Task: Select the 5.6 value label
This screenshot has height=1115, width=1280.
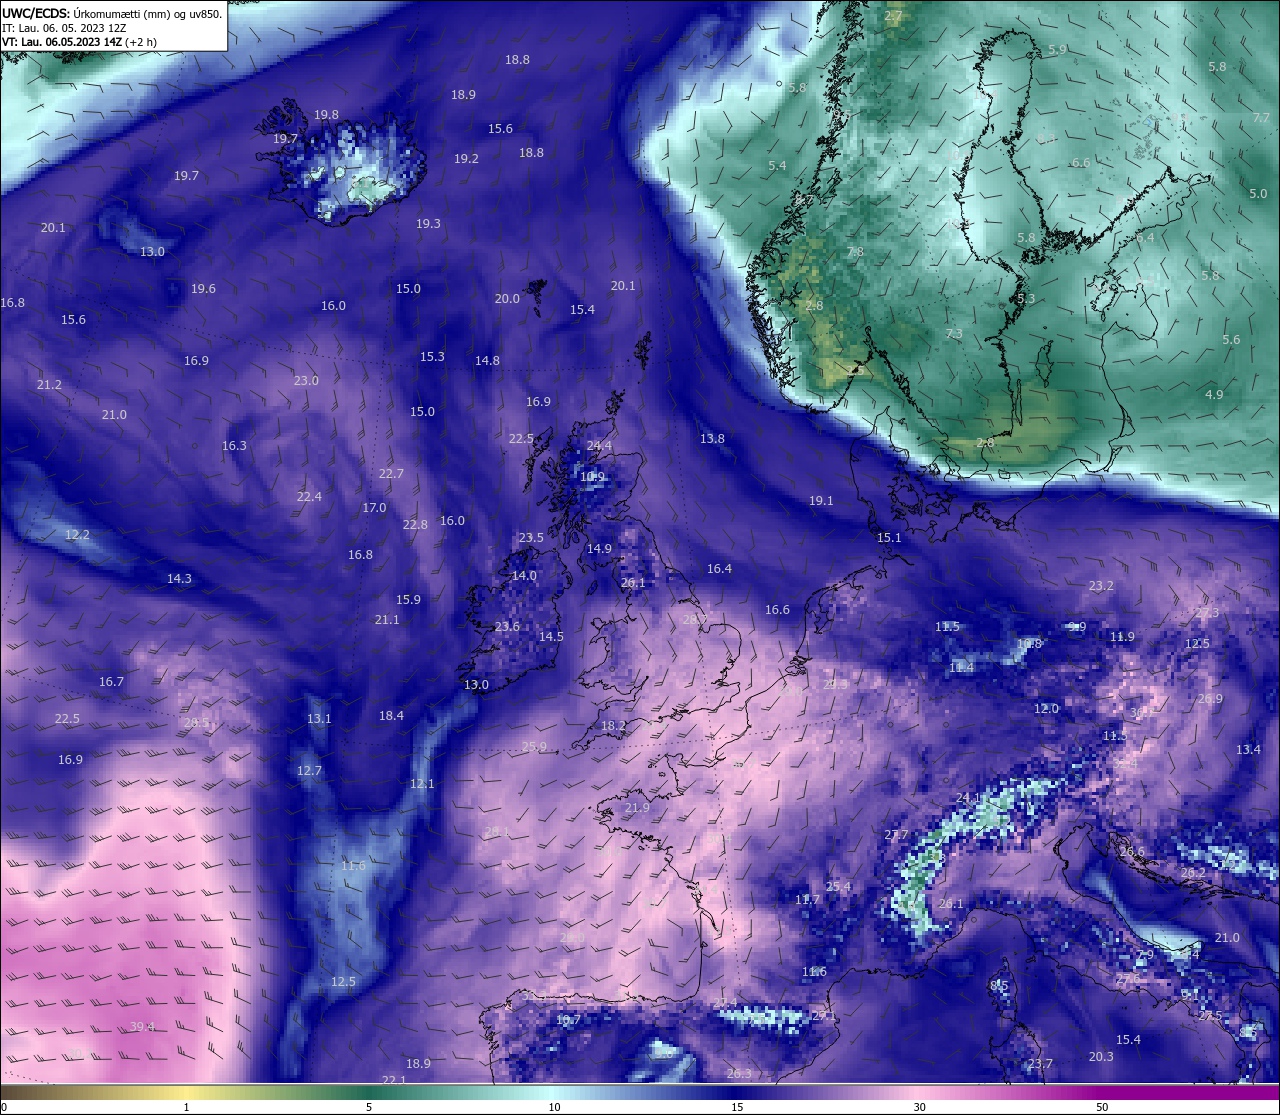Action: click(x=1231, y=339)
